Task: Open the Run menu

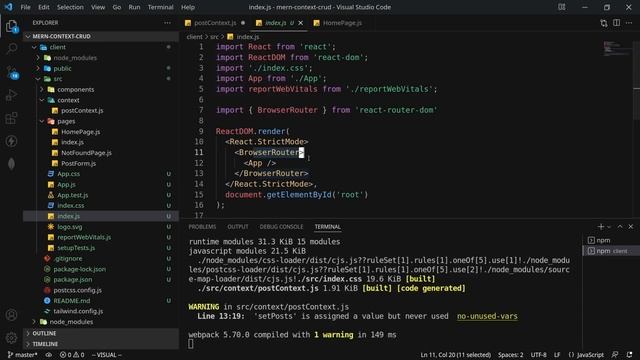Action: pyautogui.click(x=134, y=7)
